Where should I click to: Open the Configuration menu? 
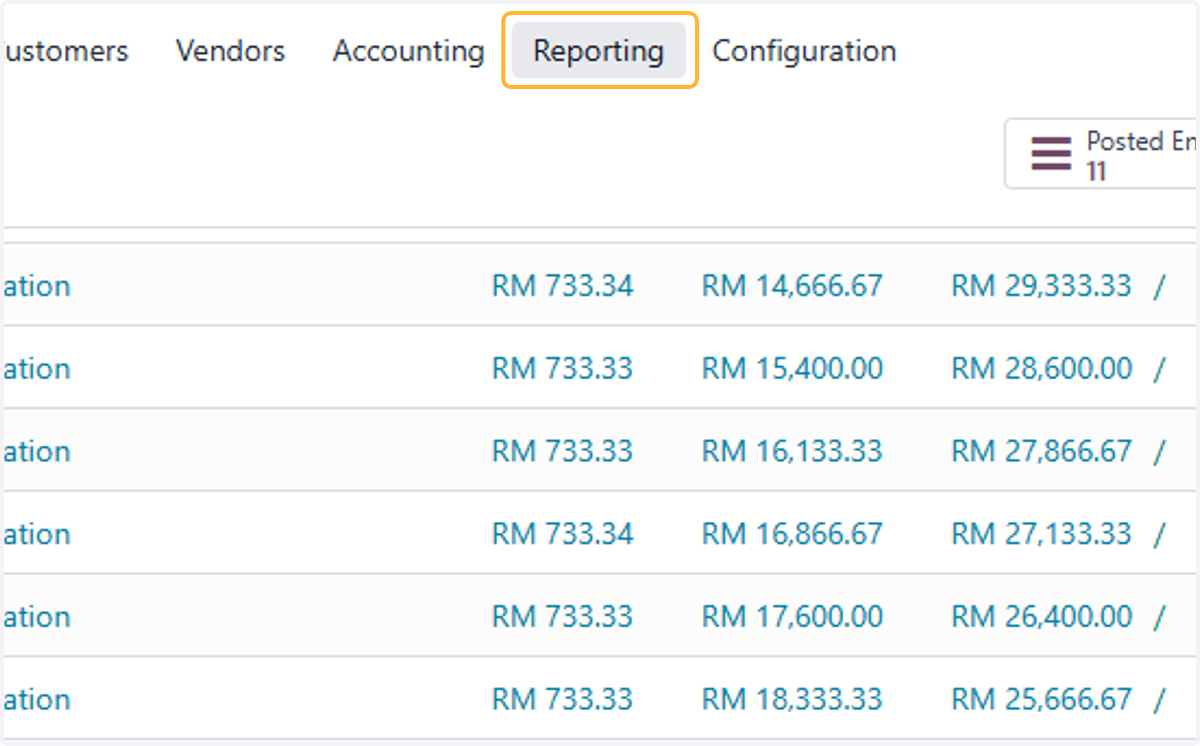804,51
